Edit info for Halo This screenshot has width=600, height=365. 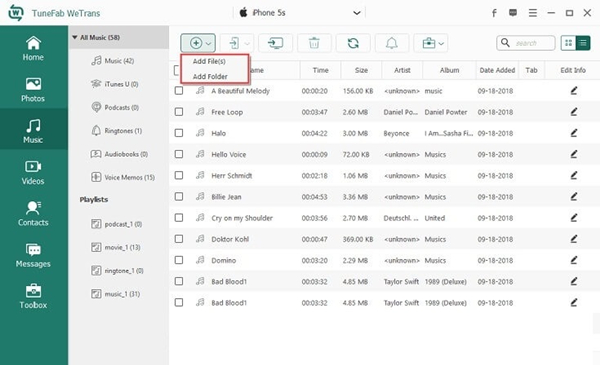click(x=574, y=133)
